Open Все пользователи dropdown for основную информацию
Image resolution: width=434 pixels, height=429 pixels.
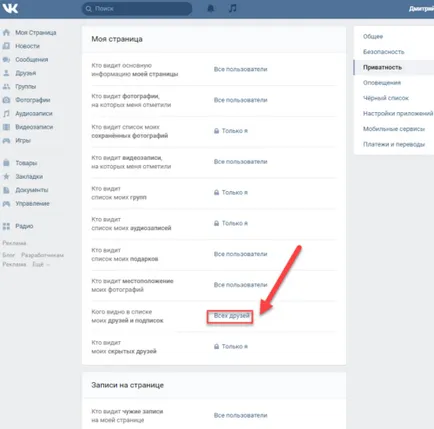pos(240,69)
